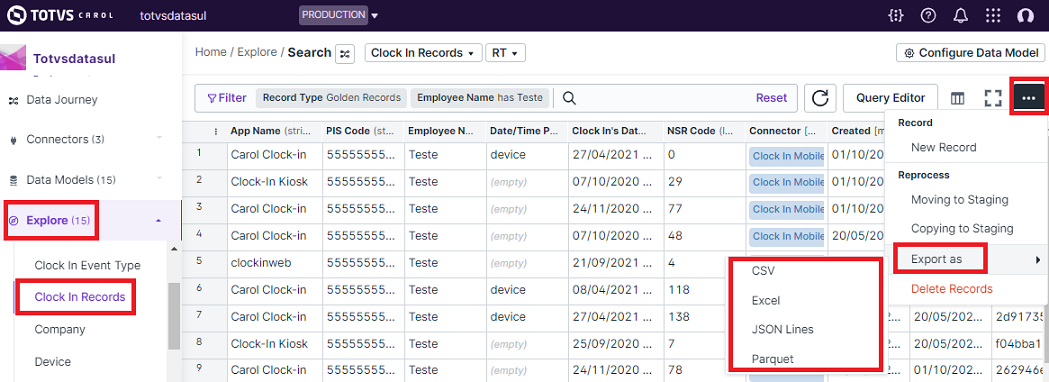Sort by PIS Code column header
1049x382 pixels.
point(363,131)
